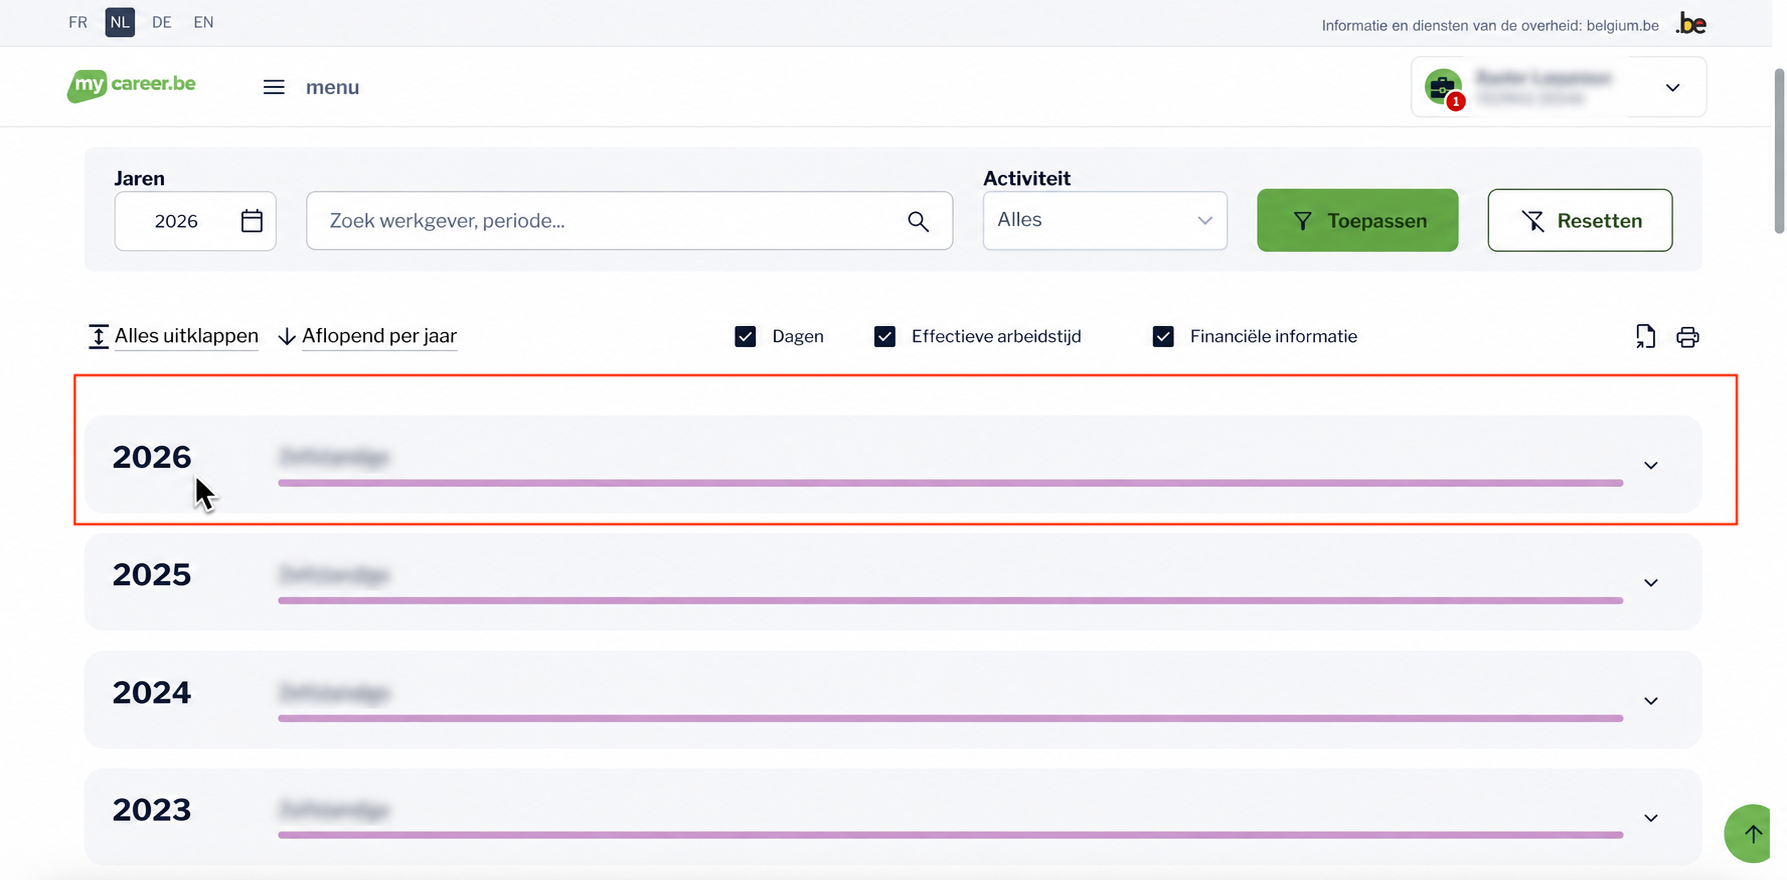Image resolution: width=1787 pixels, height=880 pixels.
Task: Uncheck the Financiële informatie checkbox
Action: click(1163, 337)
